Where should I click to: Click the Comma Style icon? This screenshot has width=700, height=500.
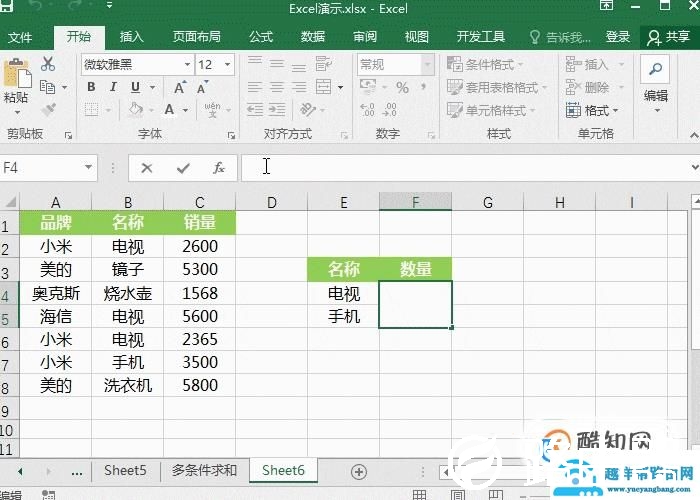coord(423,86)
